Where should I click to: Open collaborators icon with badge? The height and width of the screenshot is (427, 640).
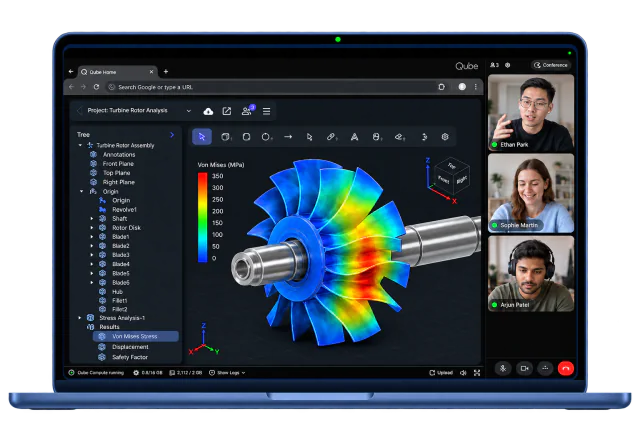tap(247, 110)
